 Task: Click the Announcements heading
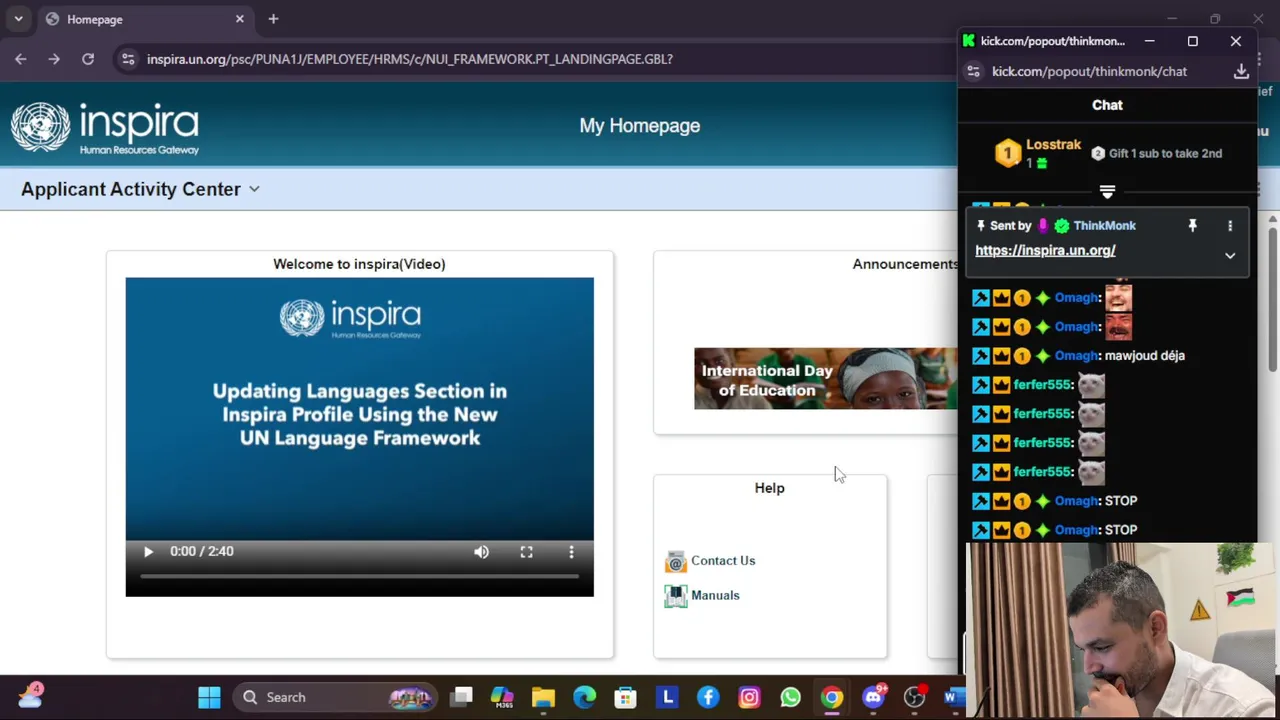tap(905, 264)
